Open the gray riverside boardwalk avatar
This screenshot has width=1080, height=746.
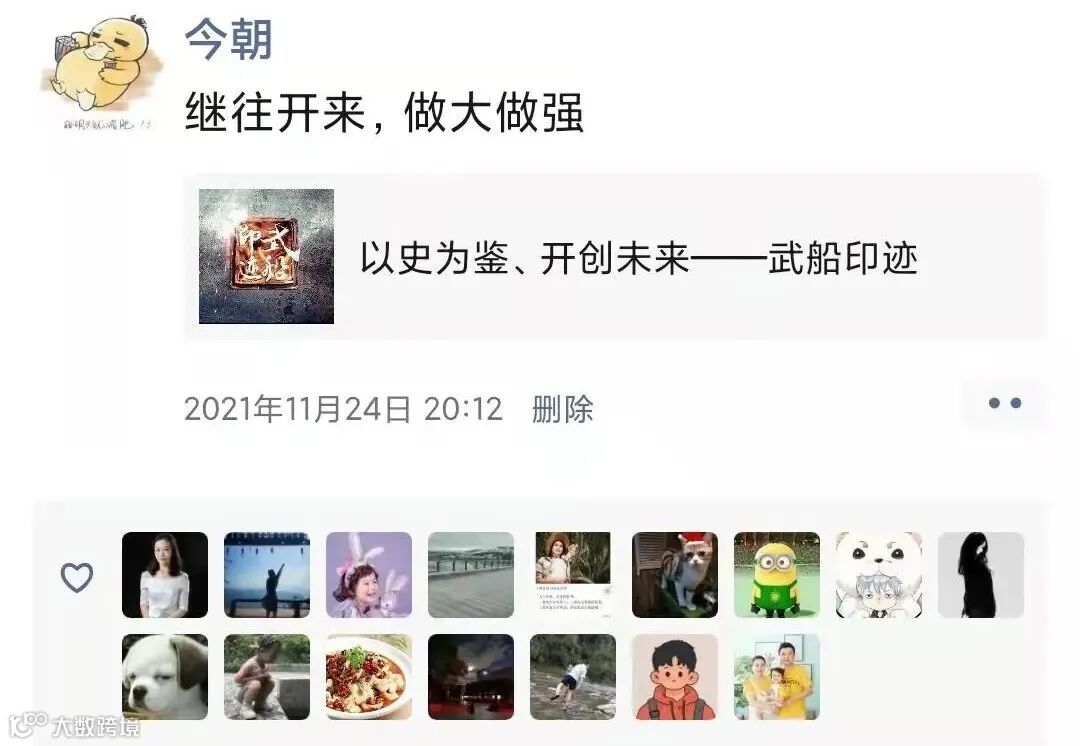[470, 574]
